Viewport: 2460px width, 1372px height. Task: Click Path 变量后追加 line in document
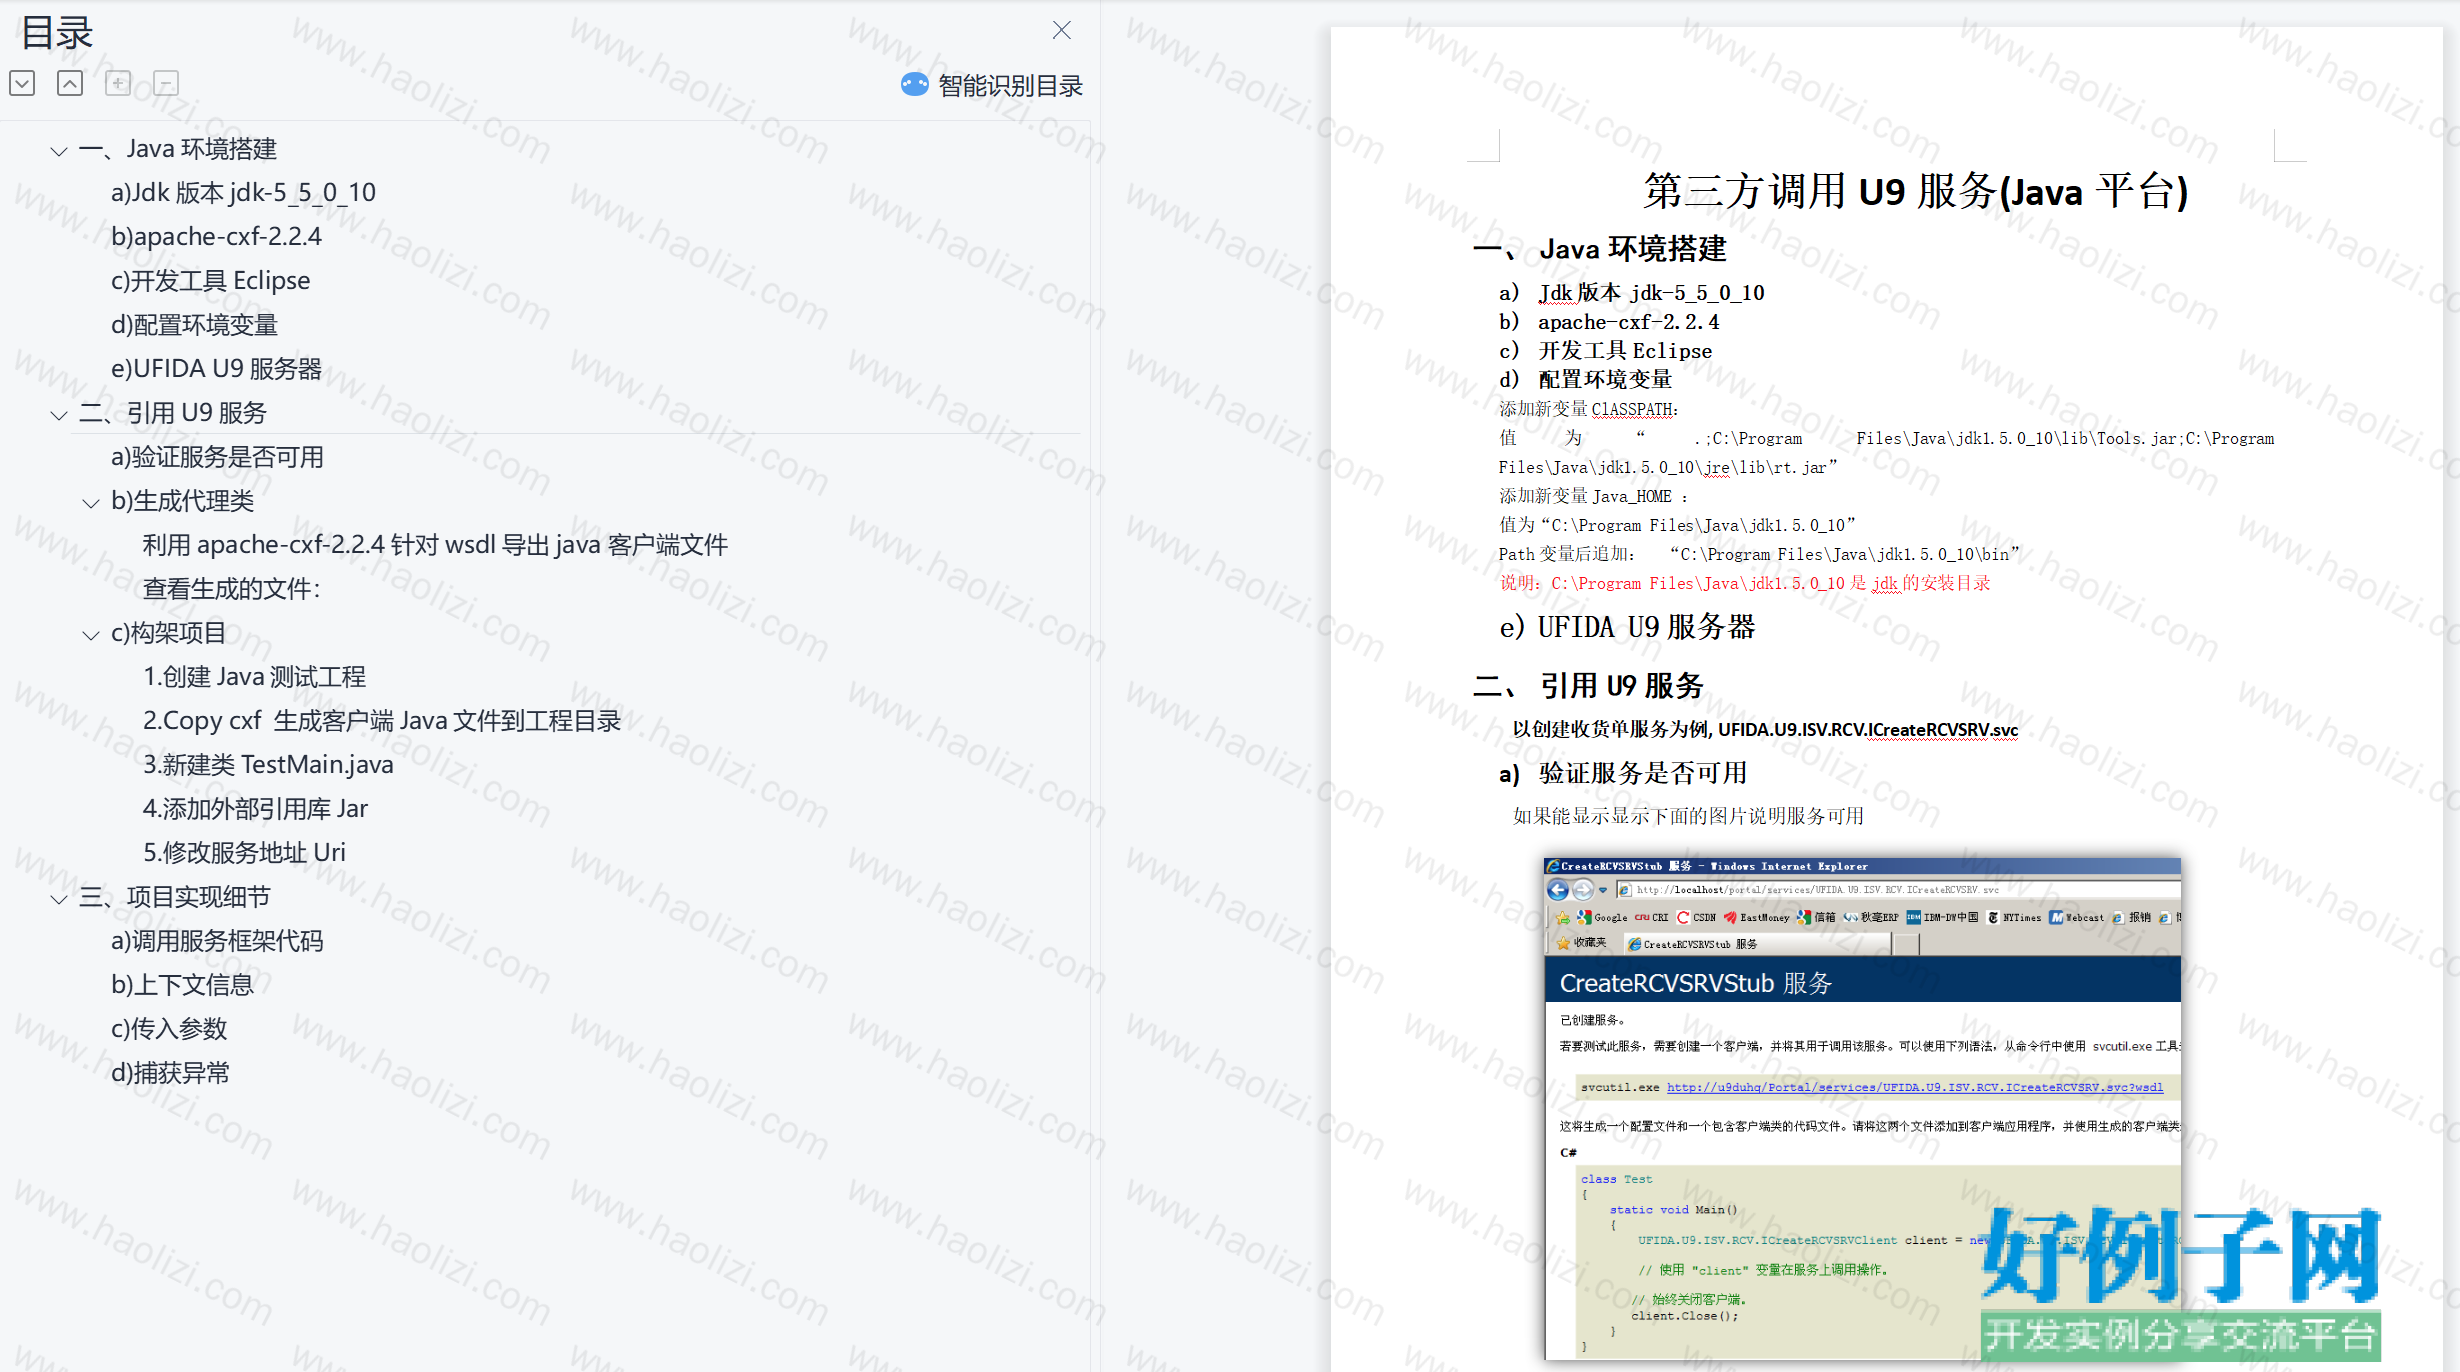tap(1759, 554)
